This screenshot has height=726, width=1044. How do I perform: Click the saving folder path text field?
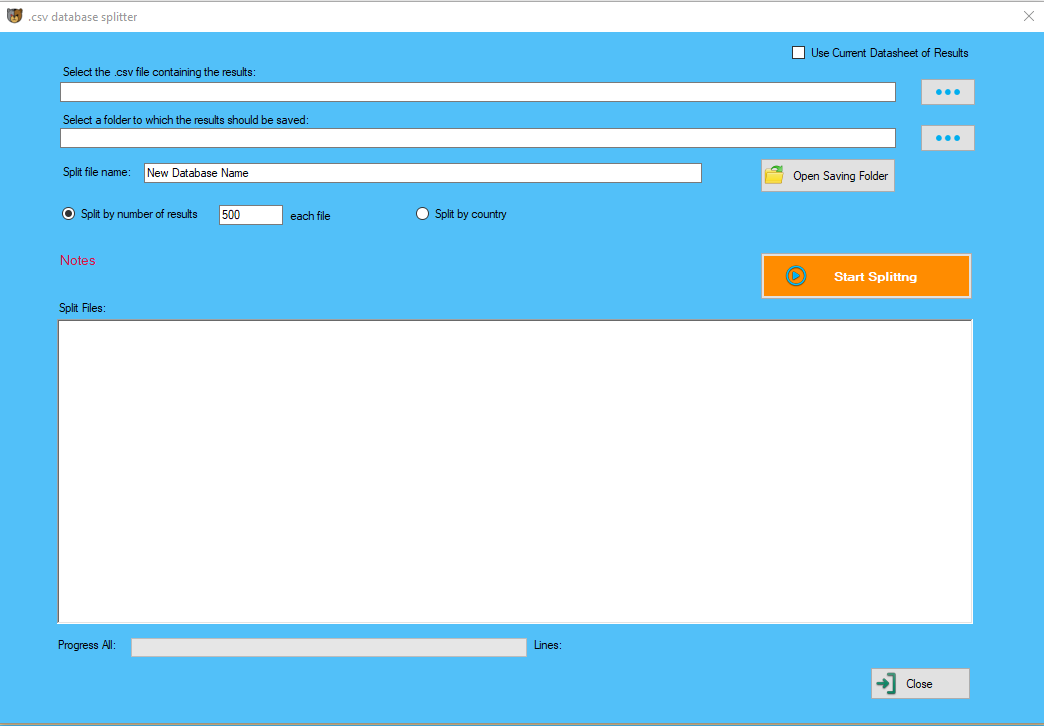[x=477, y=138]
